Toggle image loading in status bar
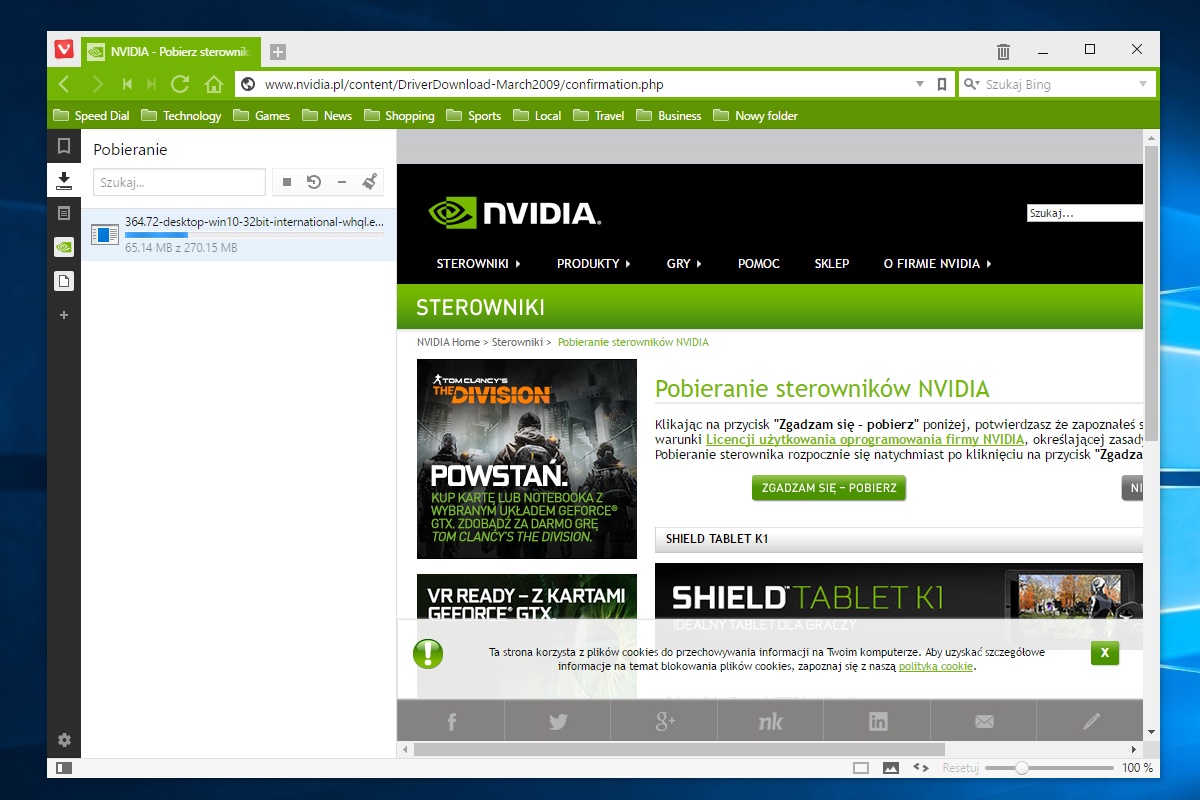Image resolution: width=1200 pixels, height=800 pixels. pos(891,768)
